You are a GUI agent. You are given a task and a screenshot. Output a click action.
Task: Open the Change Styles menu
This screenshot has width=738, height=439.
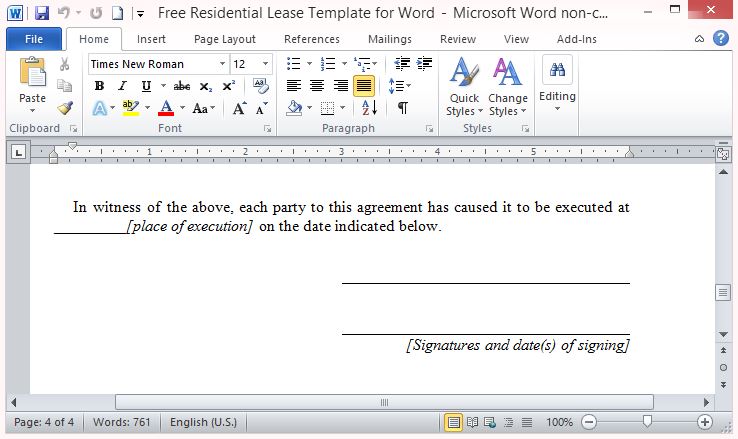507,87
